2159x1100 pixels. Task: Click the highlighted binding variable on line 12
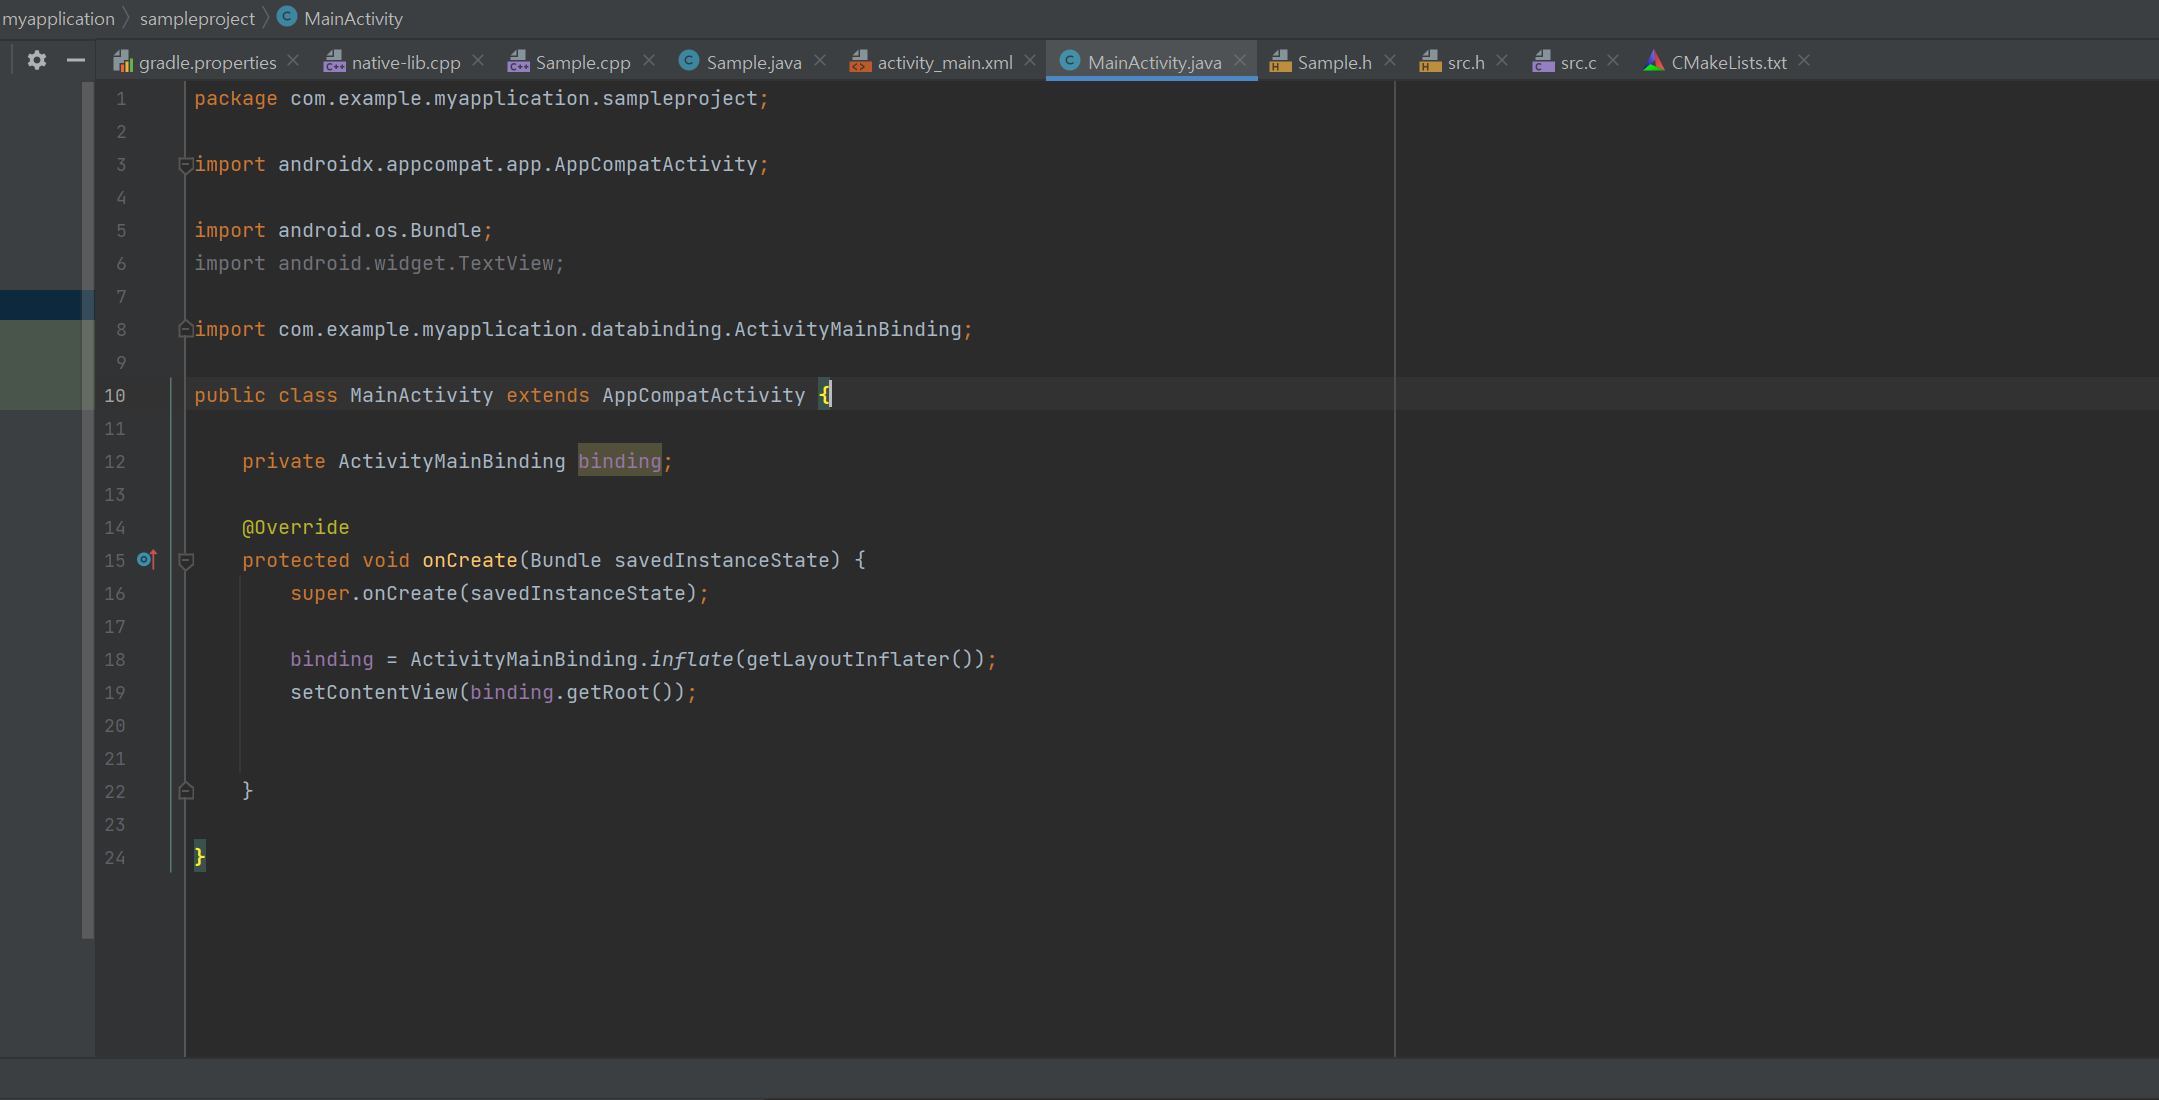pyautogui.click(x=619, y=461)
